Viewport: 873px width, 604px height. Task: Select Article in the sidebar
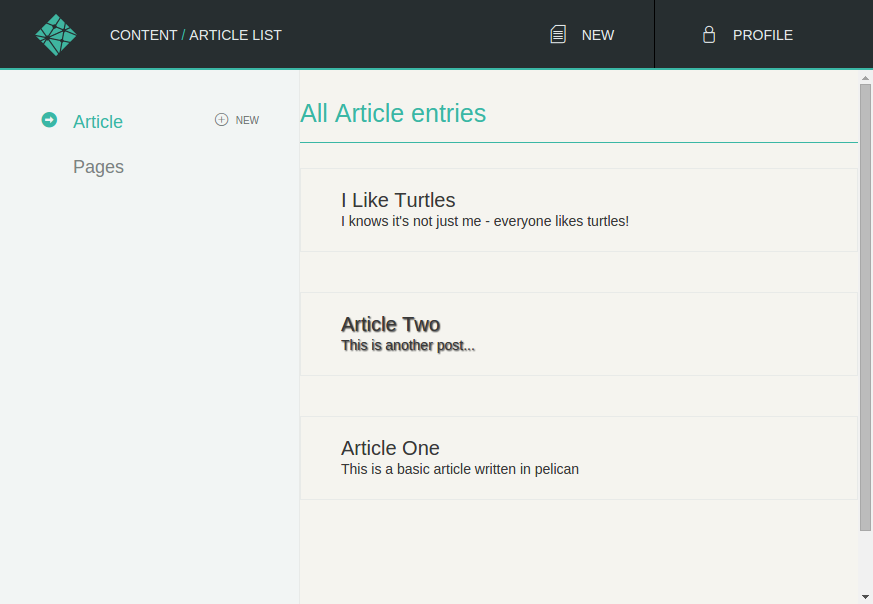click(98, 121)
